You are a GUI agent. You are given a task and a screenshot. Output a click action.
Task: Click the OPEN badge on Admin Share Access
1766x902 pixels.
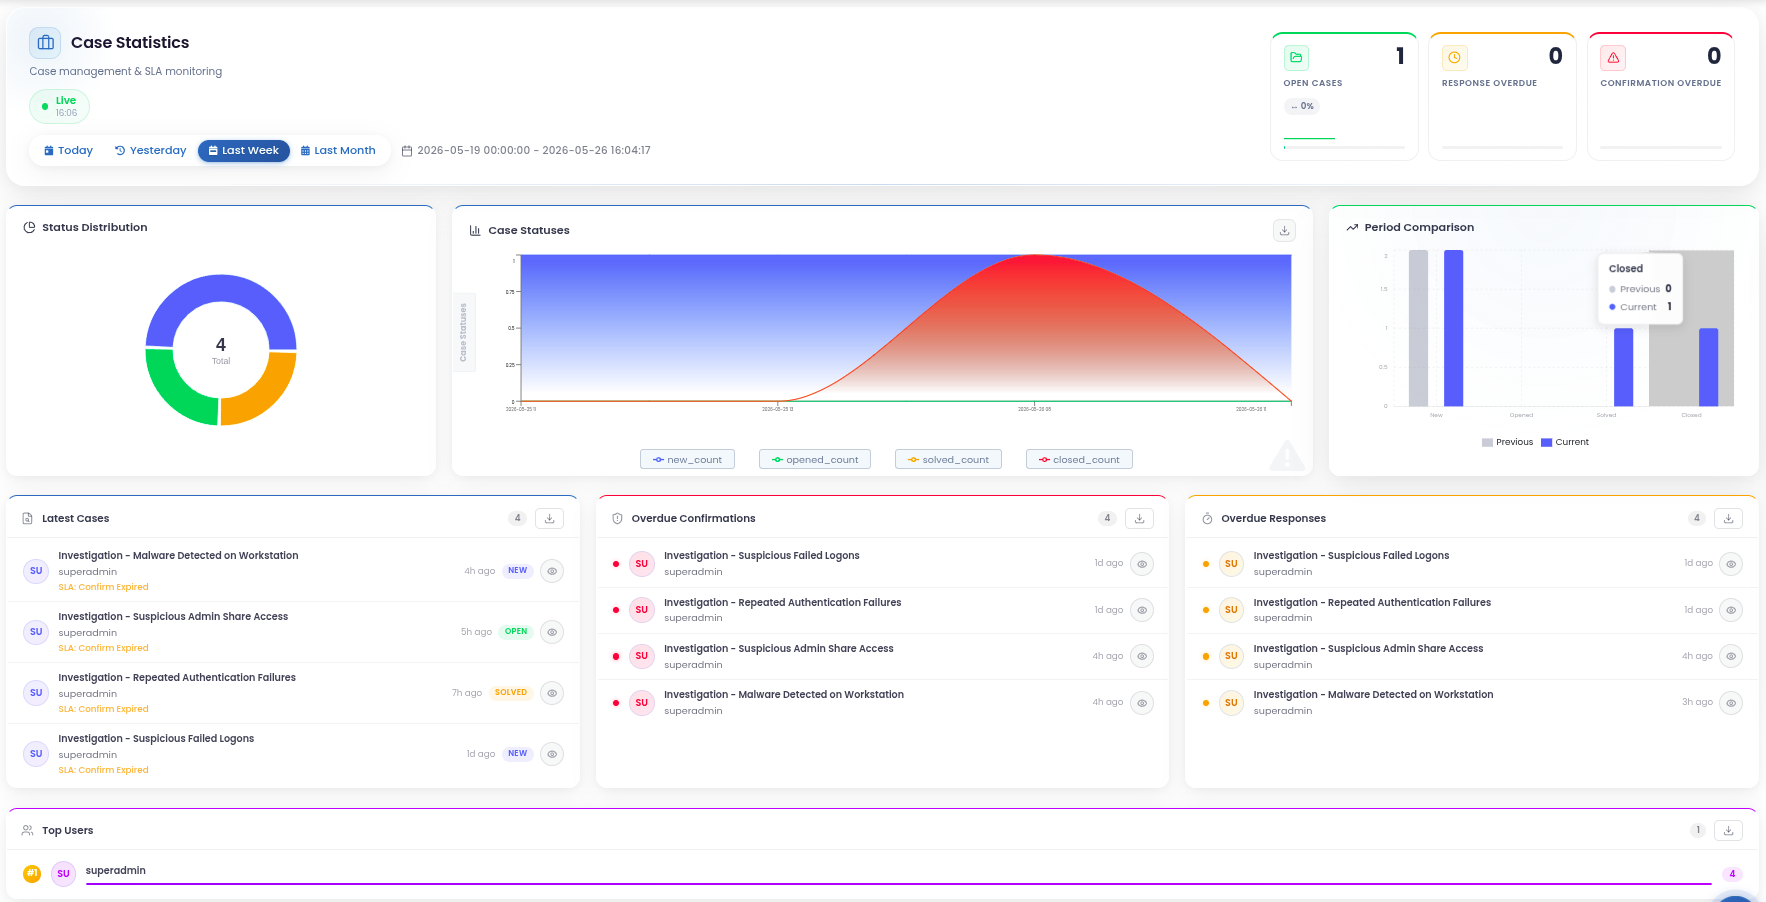(x=516, y=632)
